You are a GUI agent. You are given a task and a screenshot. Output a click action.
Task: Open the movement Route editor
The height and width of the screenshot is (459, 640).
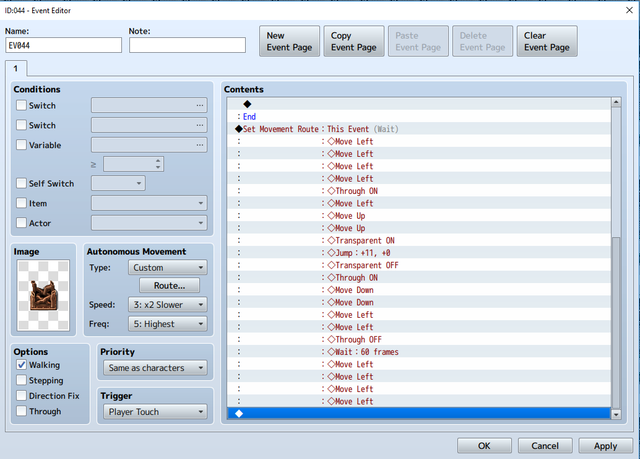pos(169,286)
